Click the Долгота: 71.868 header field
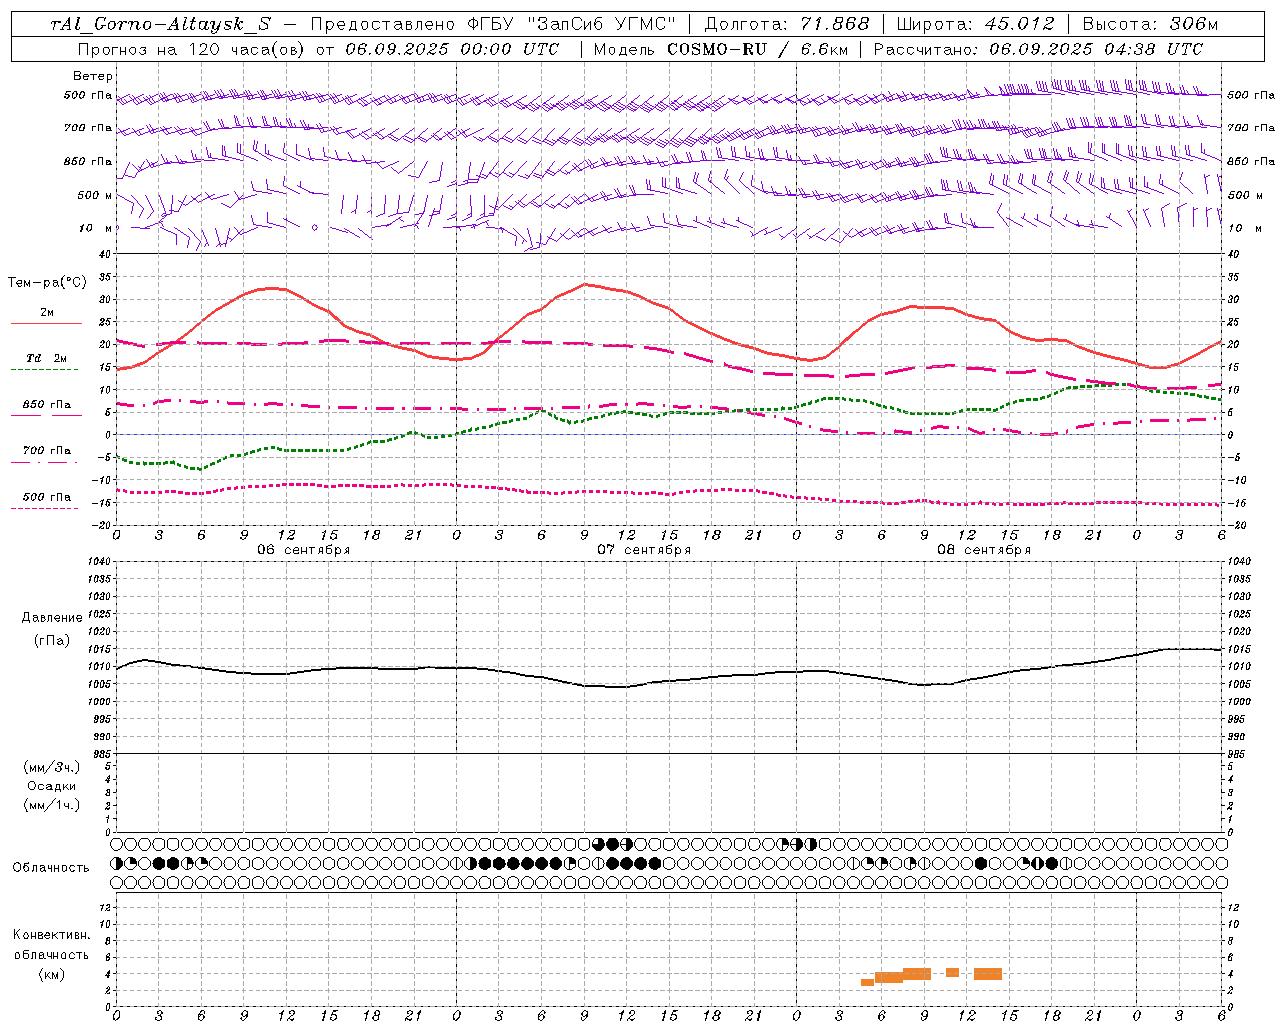This screenshot has height=1024, width=1280. (787, 24)
